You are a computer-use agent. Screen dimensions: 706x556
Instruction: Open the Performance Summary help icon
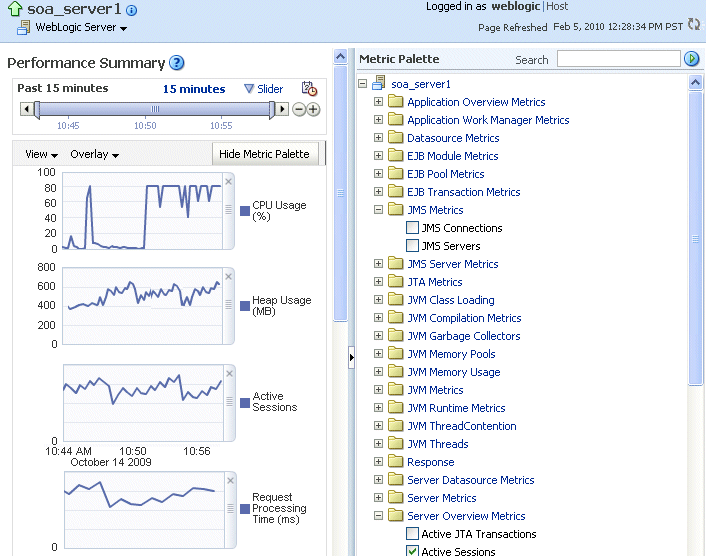176,63
